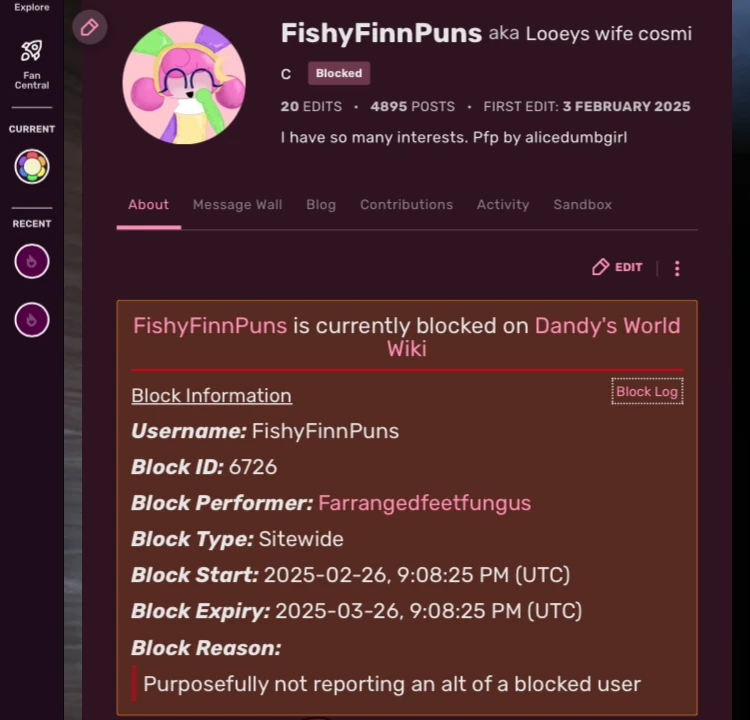750x720 pixels.
Task: Switch to the Sandbox tab
Action: (x=582, y=205)
